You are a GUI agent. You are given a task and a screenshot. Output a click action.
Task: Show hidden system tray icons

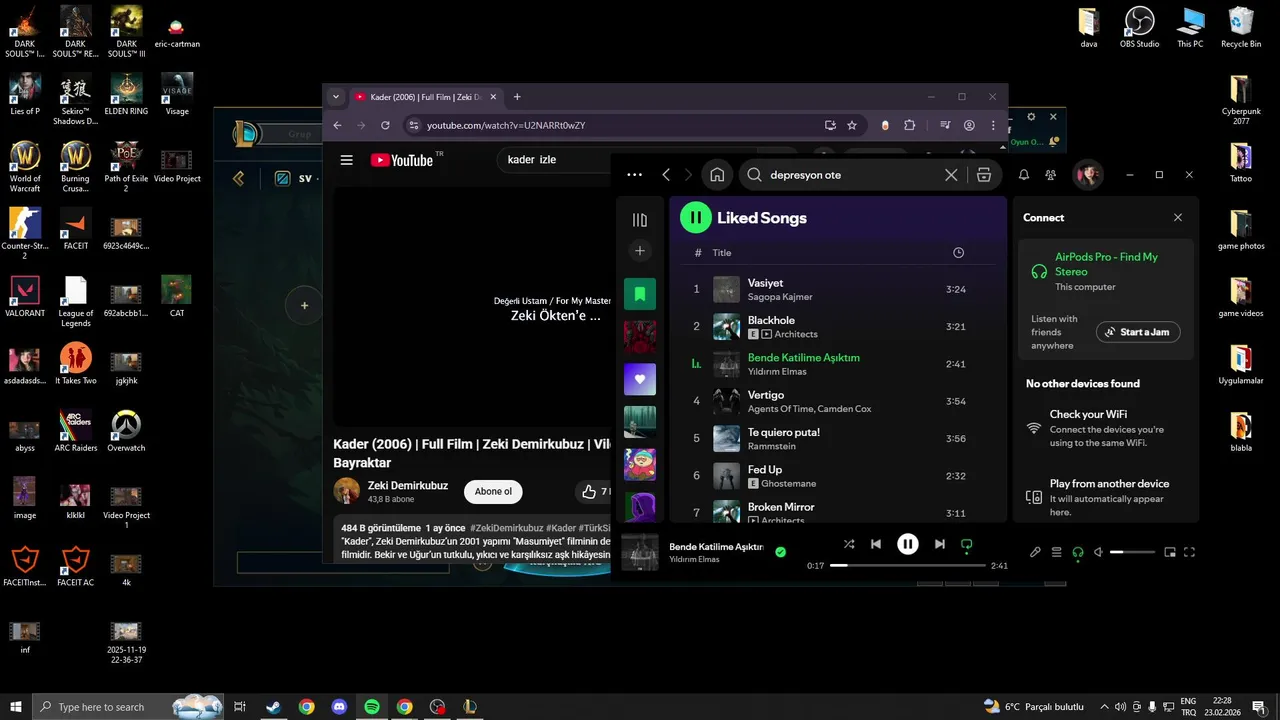(1106, 707)
